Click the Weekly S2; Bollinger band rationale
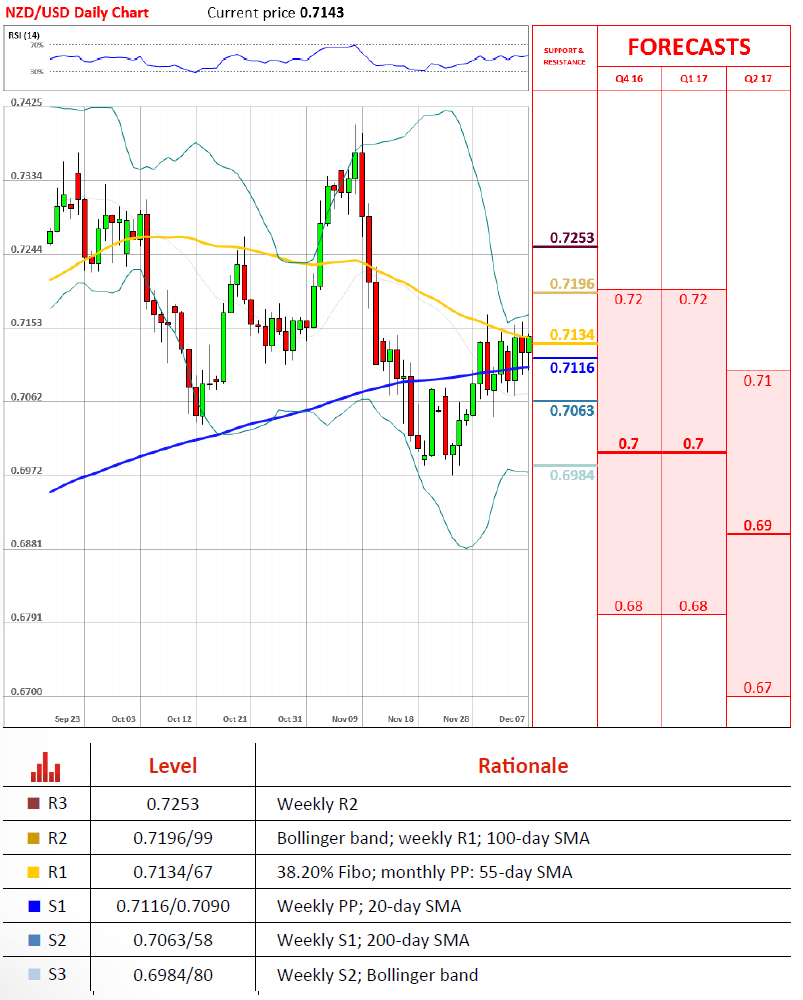 click(x=378, y=975)
